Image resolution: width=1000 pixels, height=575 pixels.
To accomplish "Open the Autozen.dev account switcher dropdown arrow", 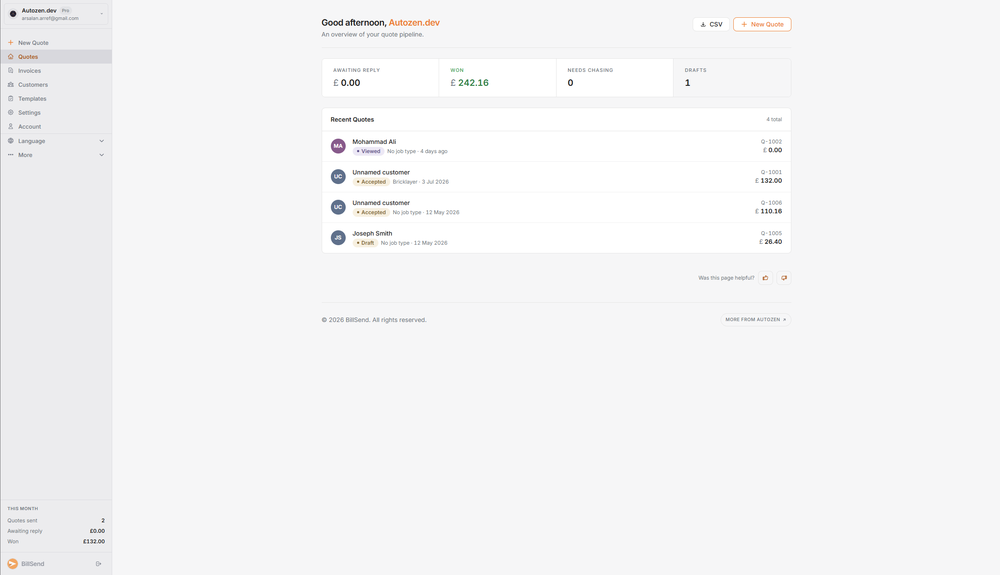I will [101, 14].
